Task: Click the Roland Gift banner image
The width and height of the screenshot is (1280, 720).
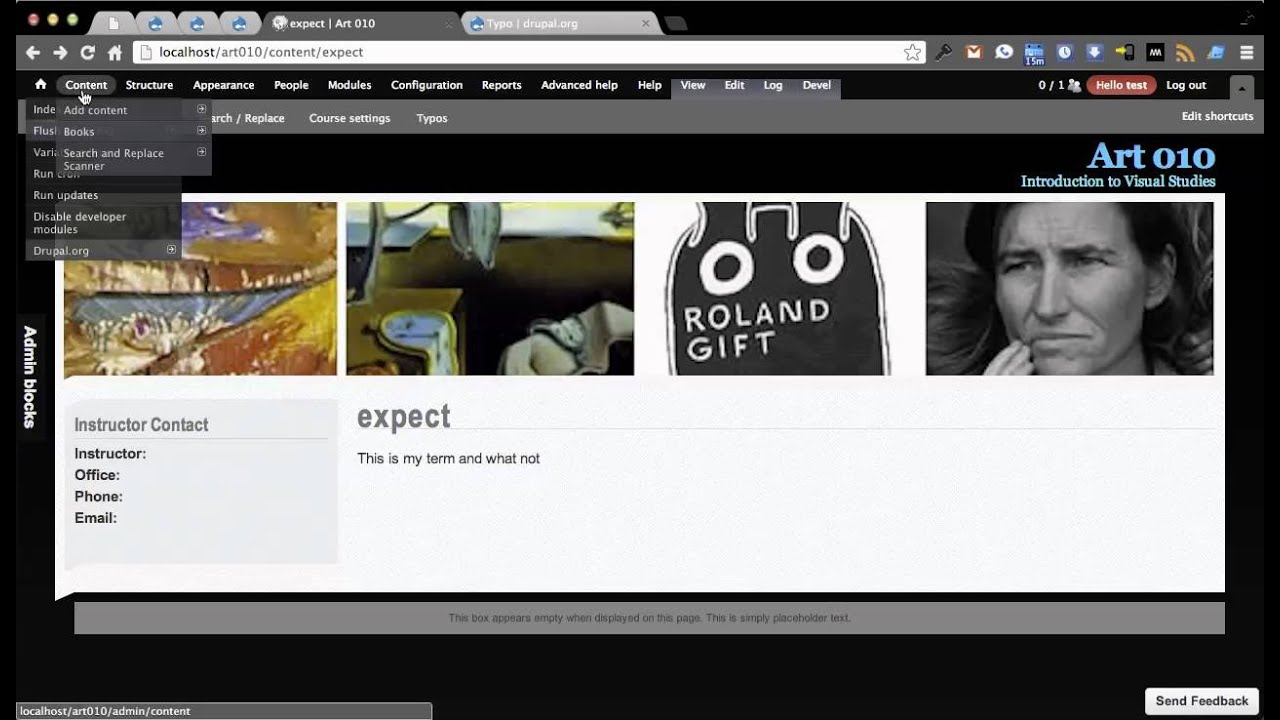Action: tap(779, 289)
